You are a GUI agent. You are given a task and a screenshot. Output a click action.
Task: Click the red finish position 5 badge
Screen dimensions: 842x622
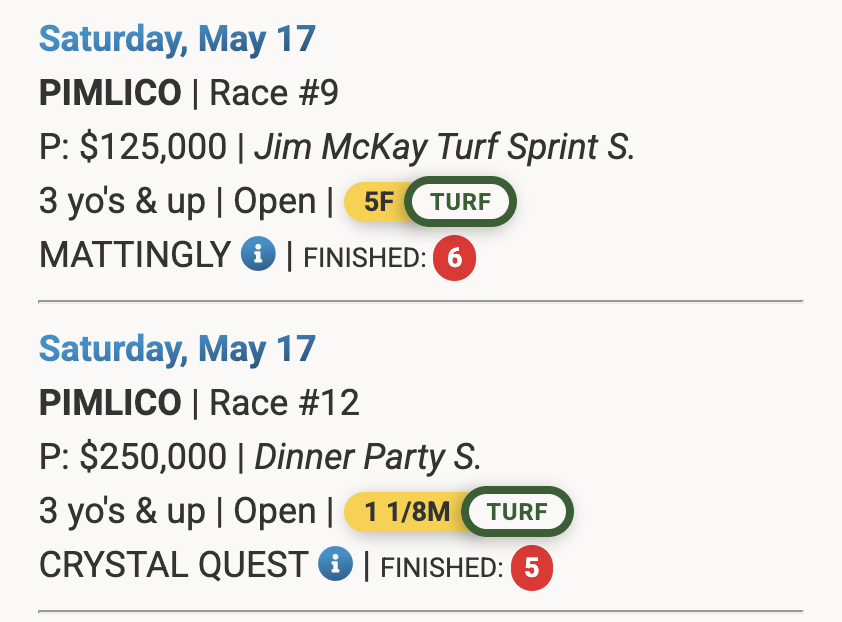531,567
